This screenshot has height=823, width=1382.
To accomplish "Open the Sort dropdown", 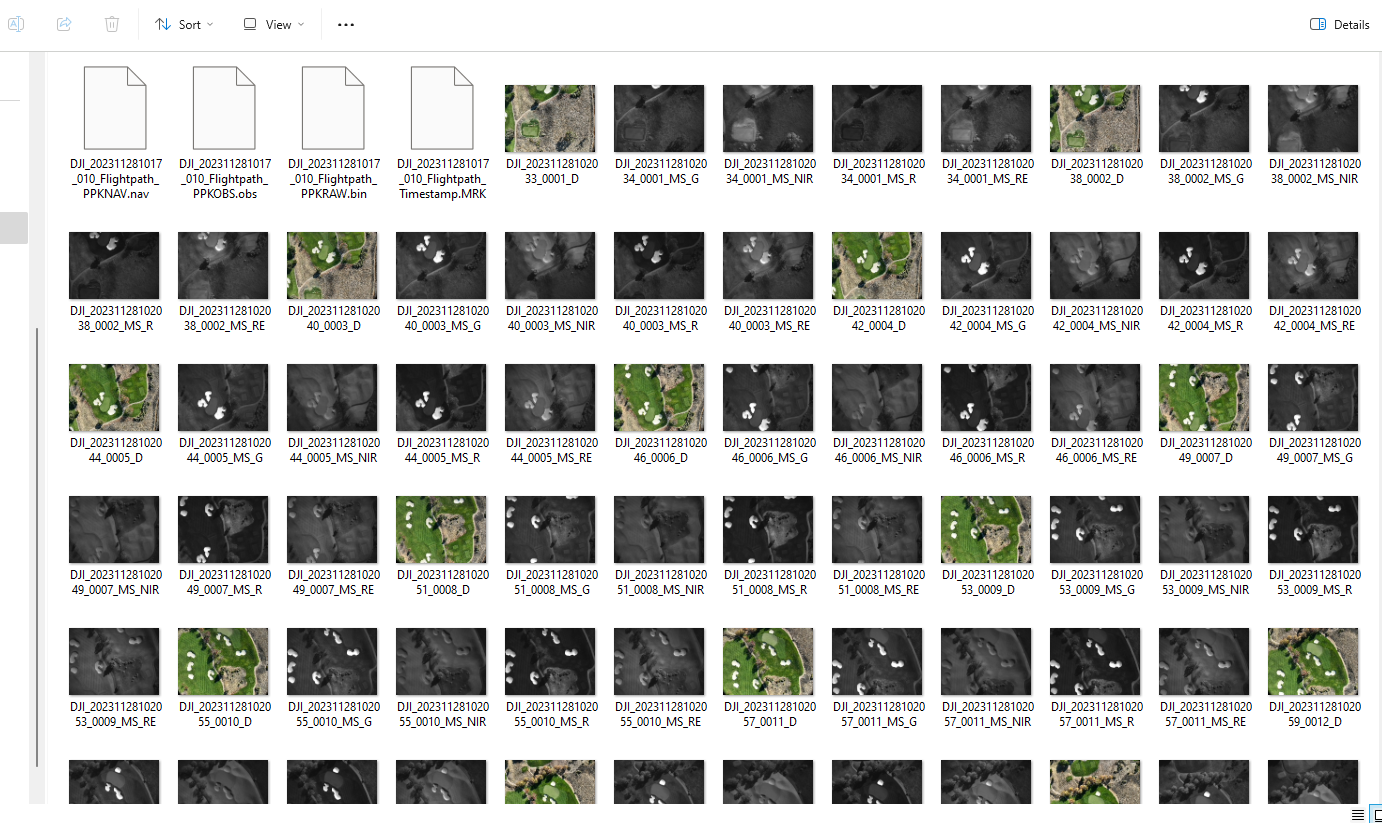I will [184, 24].
